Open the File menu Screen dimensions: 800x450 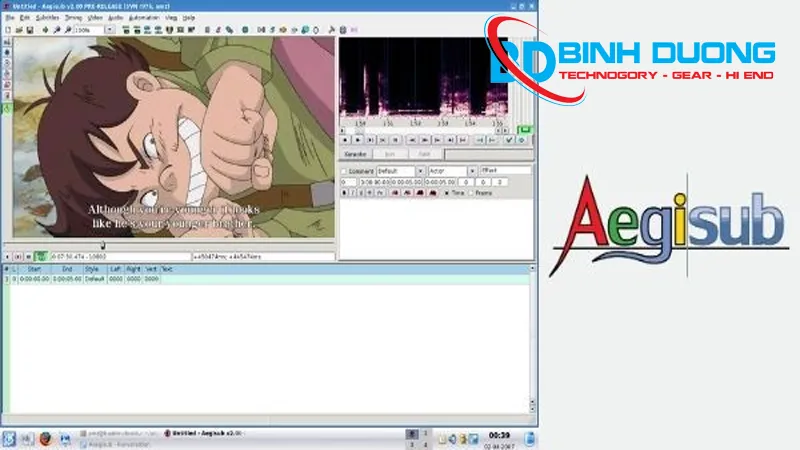click(x=10, y=18)
